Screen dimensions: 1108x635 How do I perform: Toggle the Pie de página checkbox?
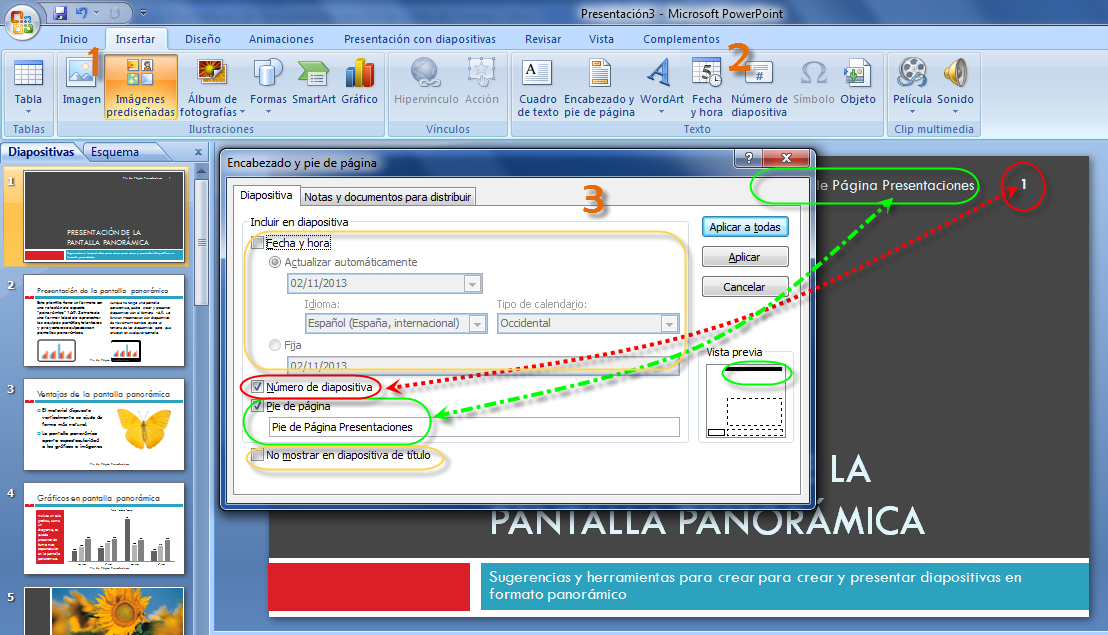point(258,406)
